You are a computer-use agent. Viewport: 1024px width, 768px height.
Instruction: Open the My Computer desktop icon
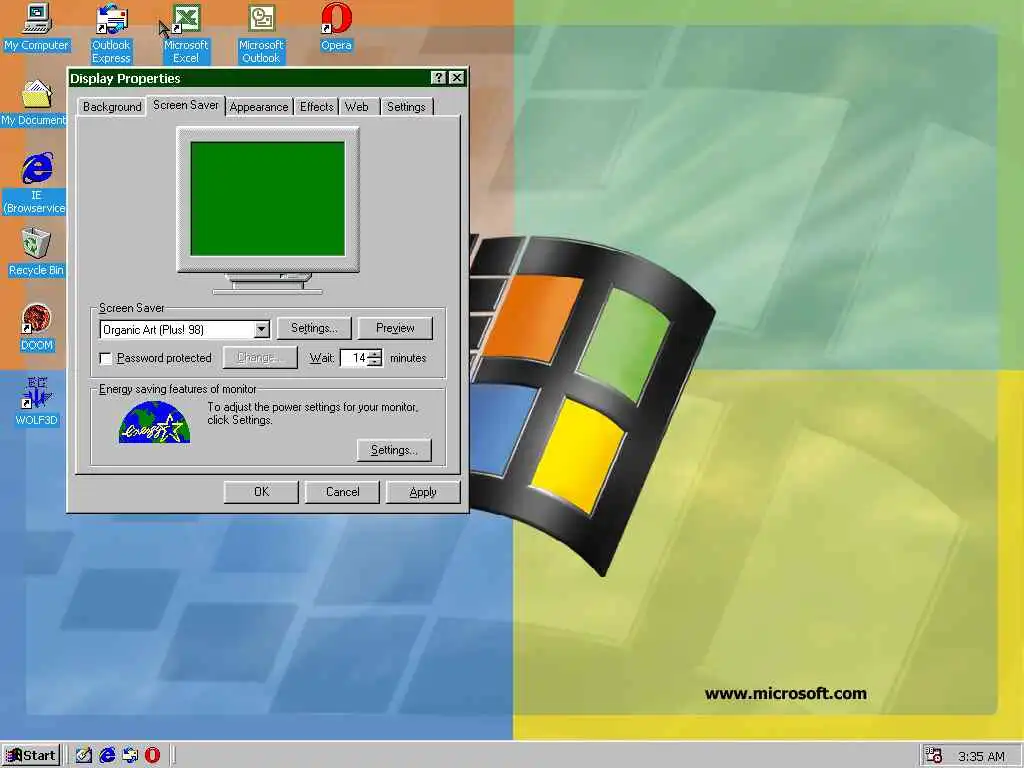pyautogui.click(x=36, y=27)
